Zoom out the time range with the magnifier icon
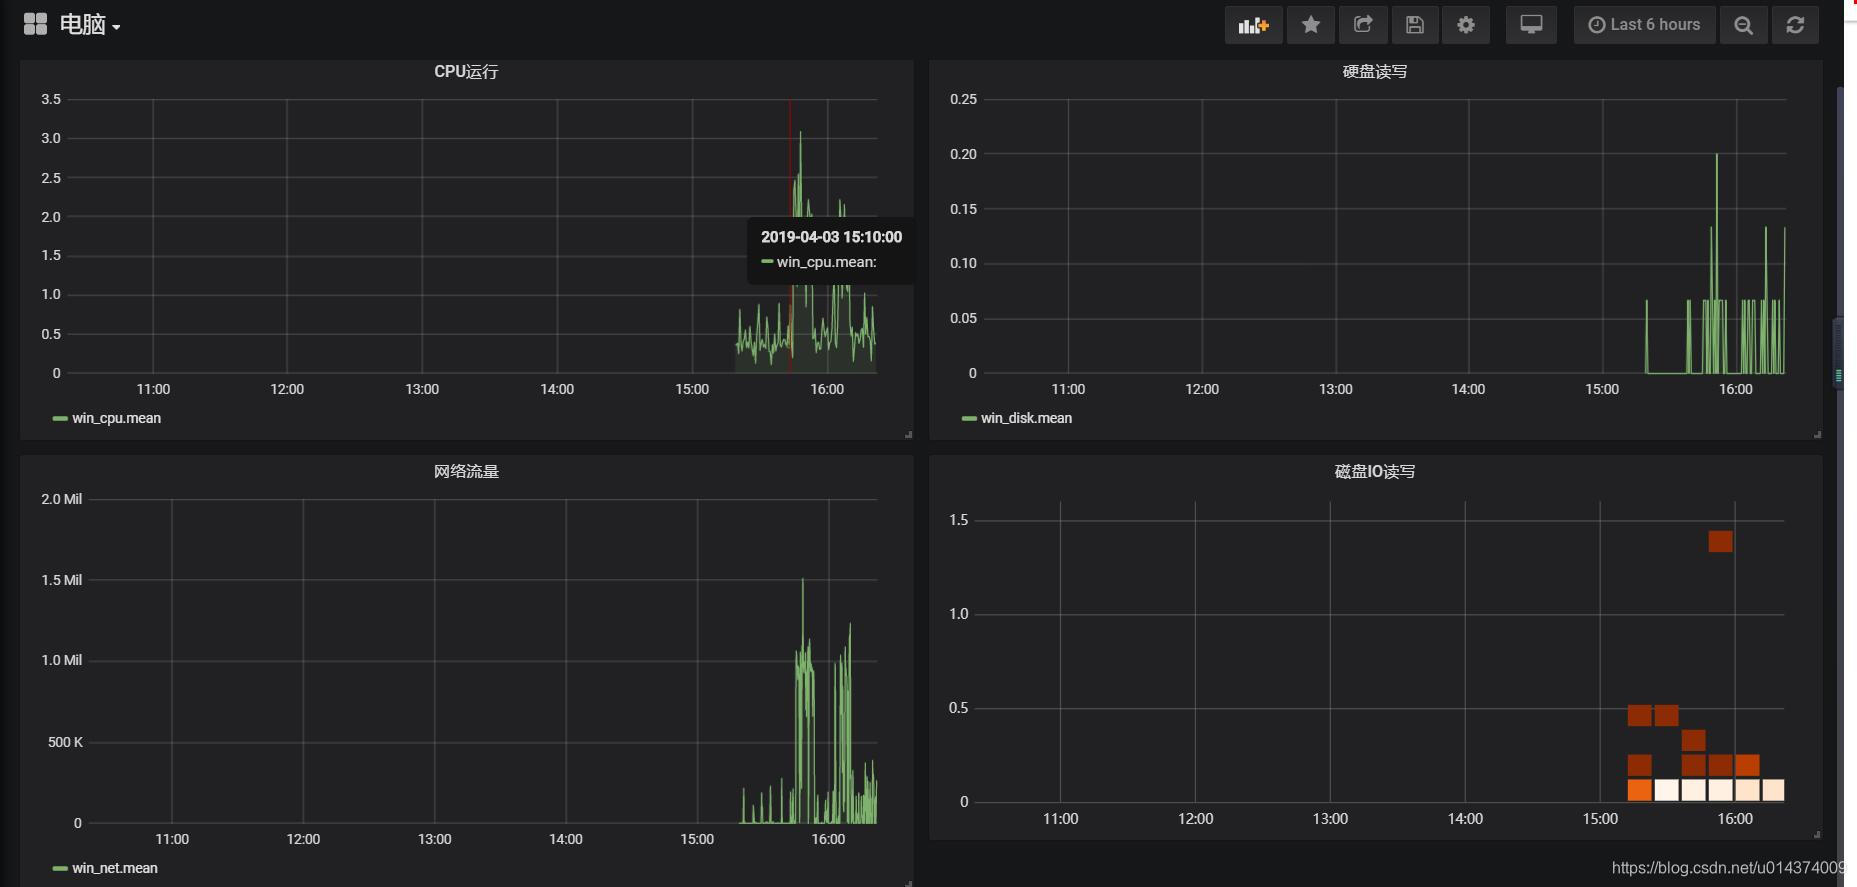The image size is (1857, 887). (1744, 25)
